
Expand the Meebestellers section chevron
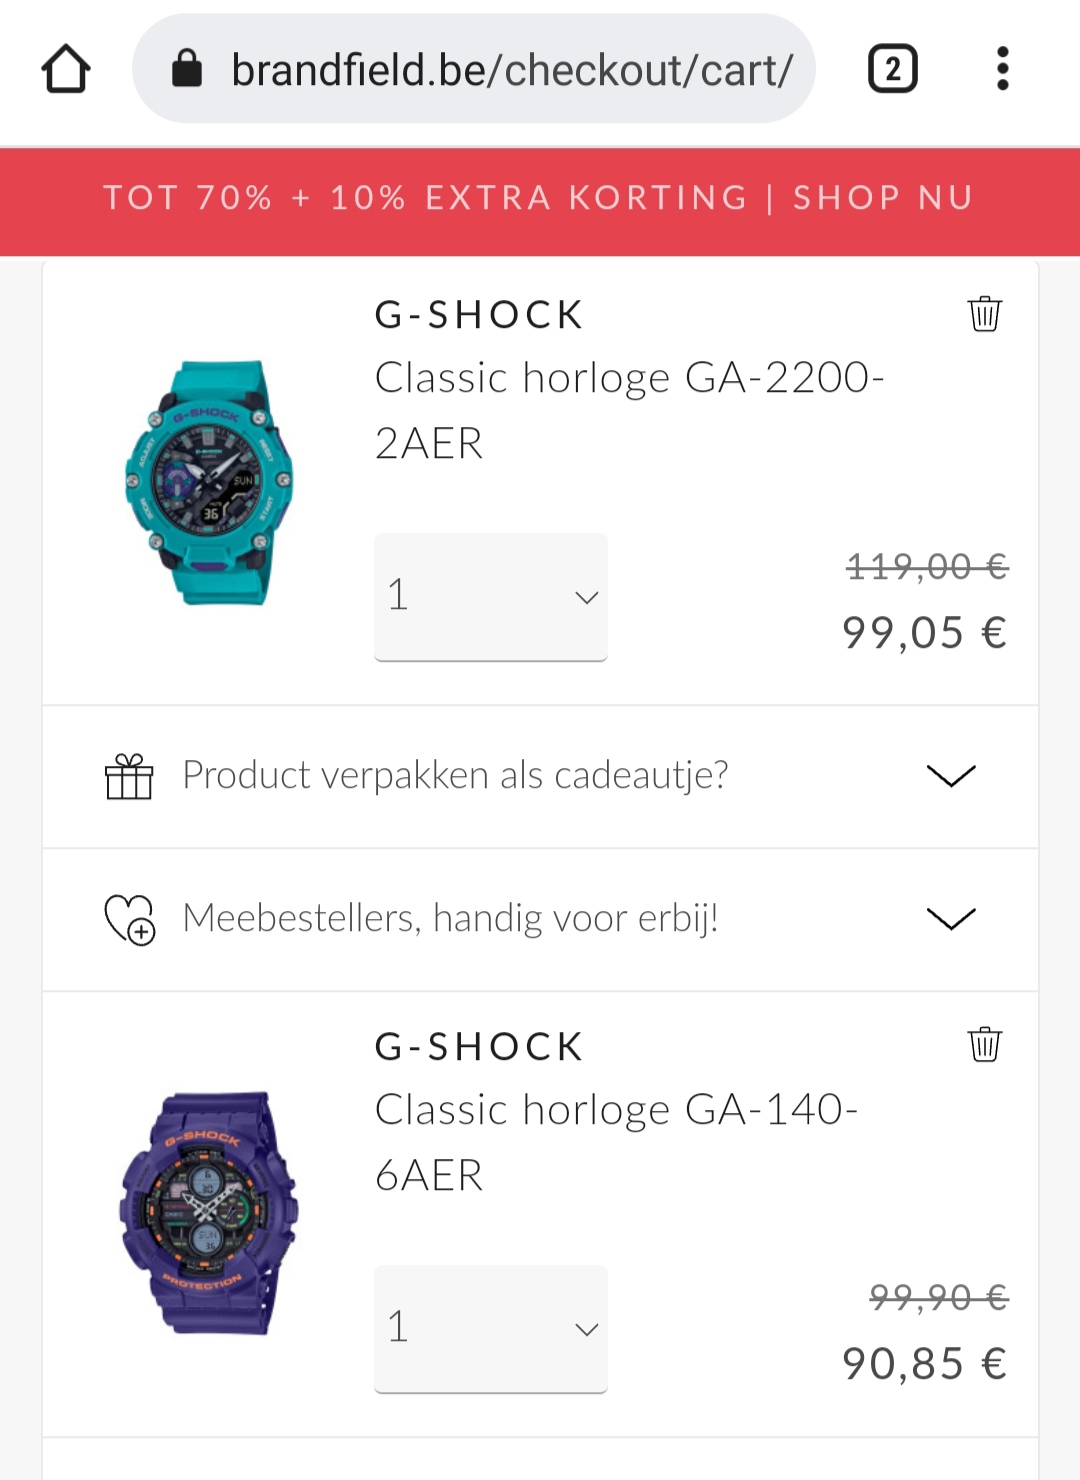pyautogui.click(x=951, y=919)
